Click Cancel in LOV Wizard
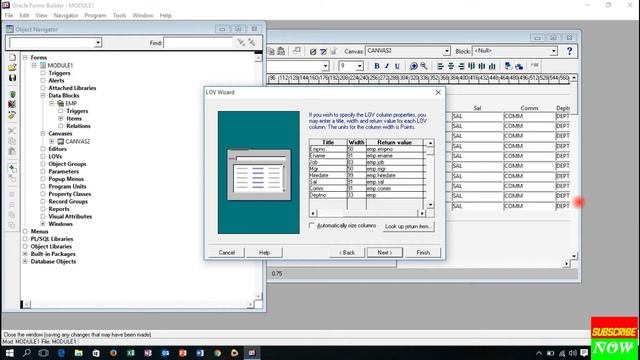Image resolution: width=640 pixels, height=360 pixels. coord(227,253)
